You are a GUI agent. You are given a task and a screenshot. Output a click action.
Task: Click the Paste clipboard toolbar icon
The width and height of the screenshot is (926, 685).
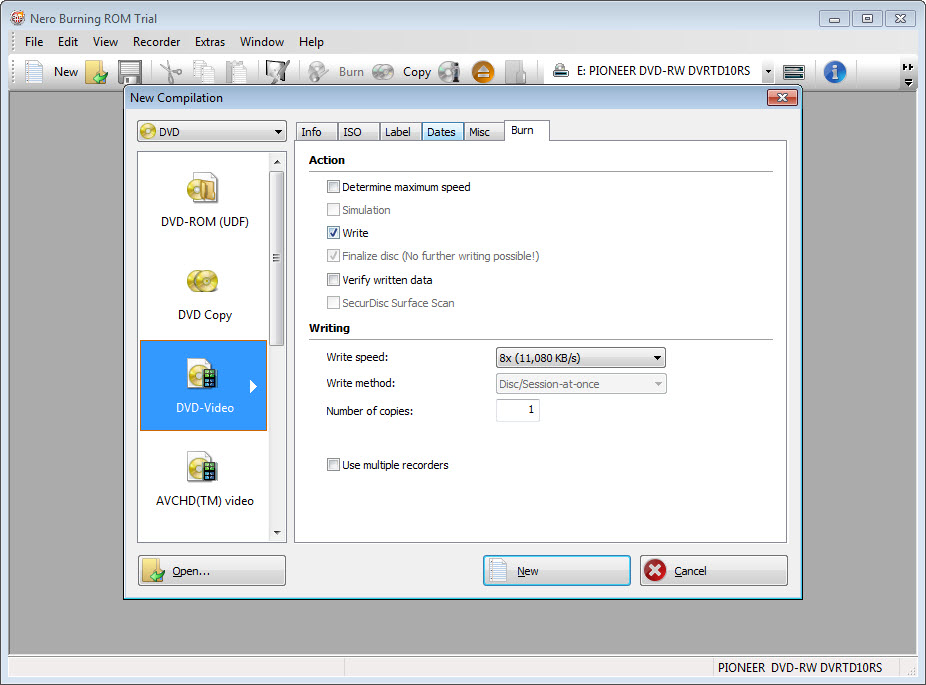point(236,72)
